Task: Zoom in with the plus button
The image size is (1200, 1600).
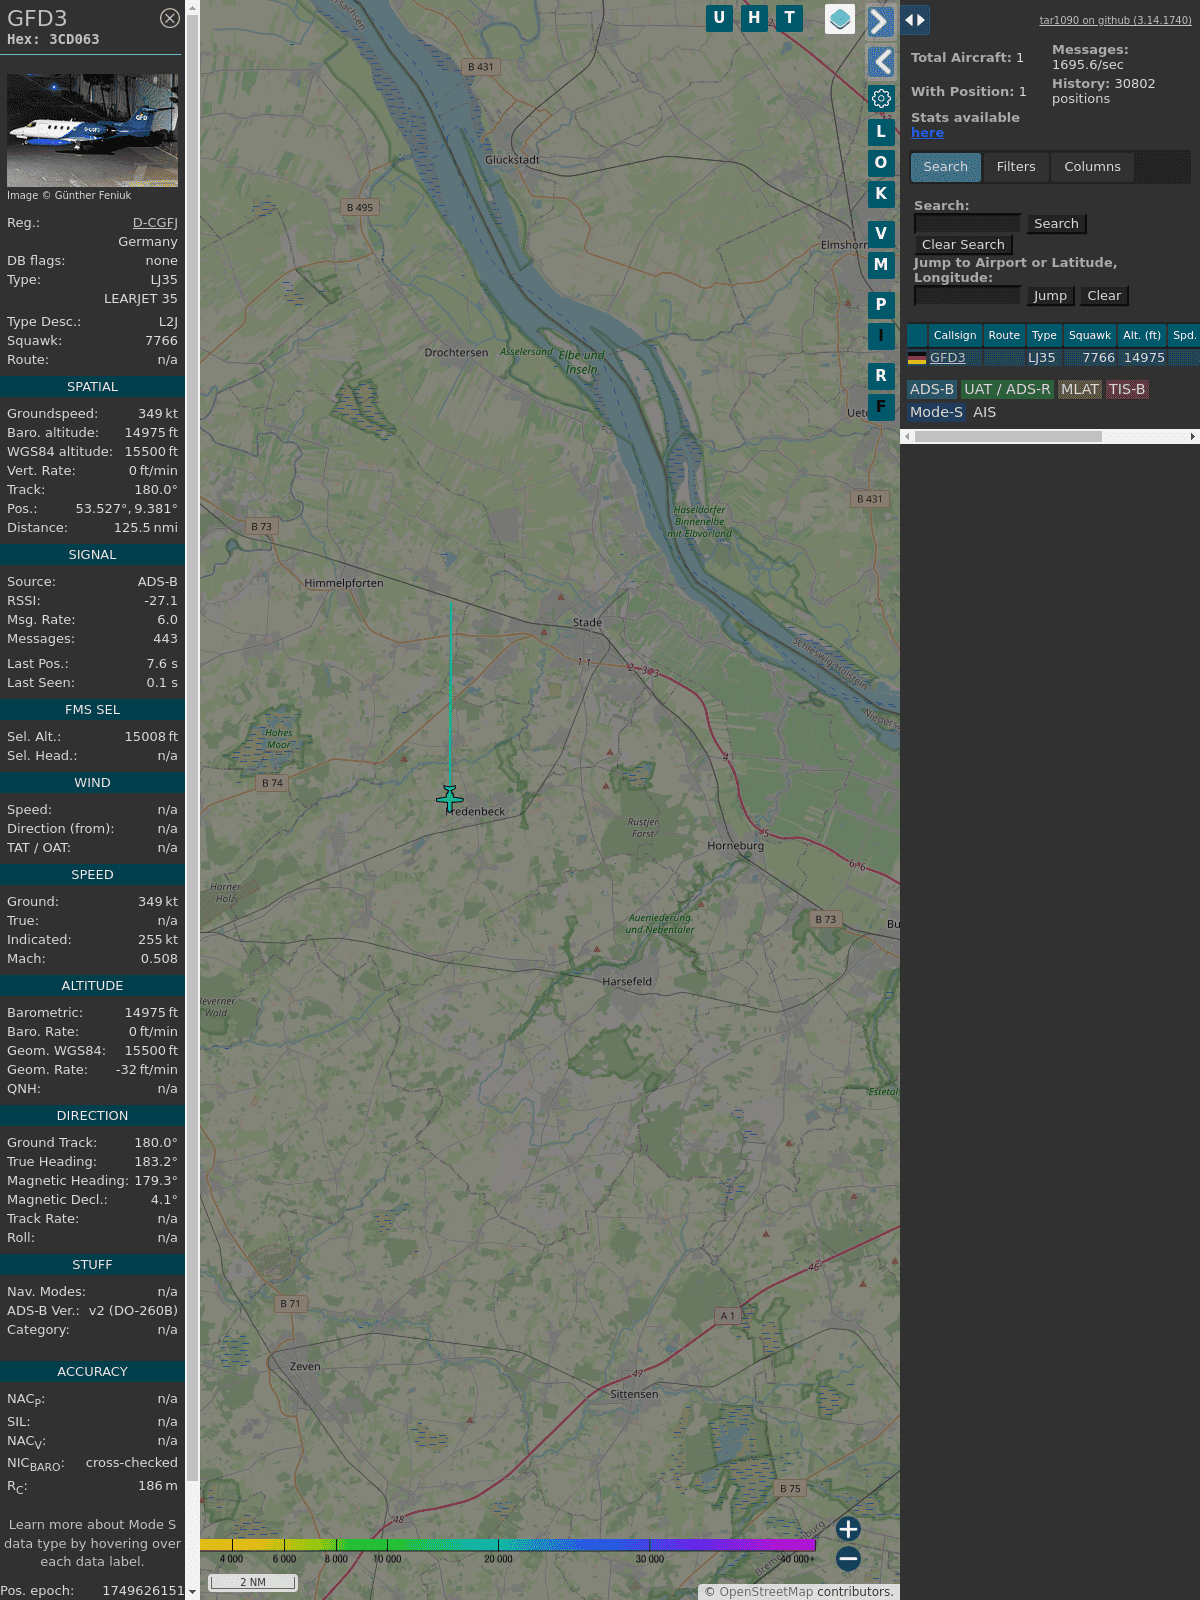Action: (x=848, y=1529)
